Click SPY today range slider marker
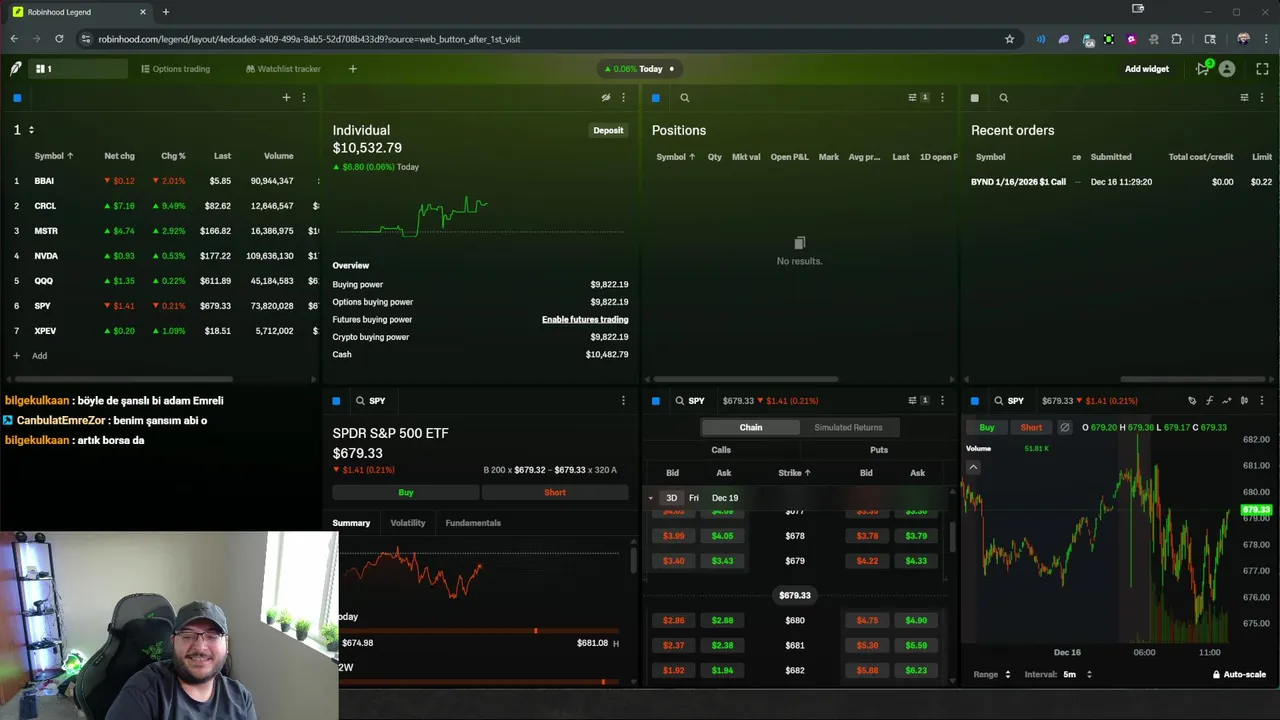This screenshot has height=720, width=1280. click(536, 631)
